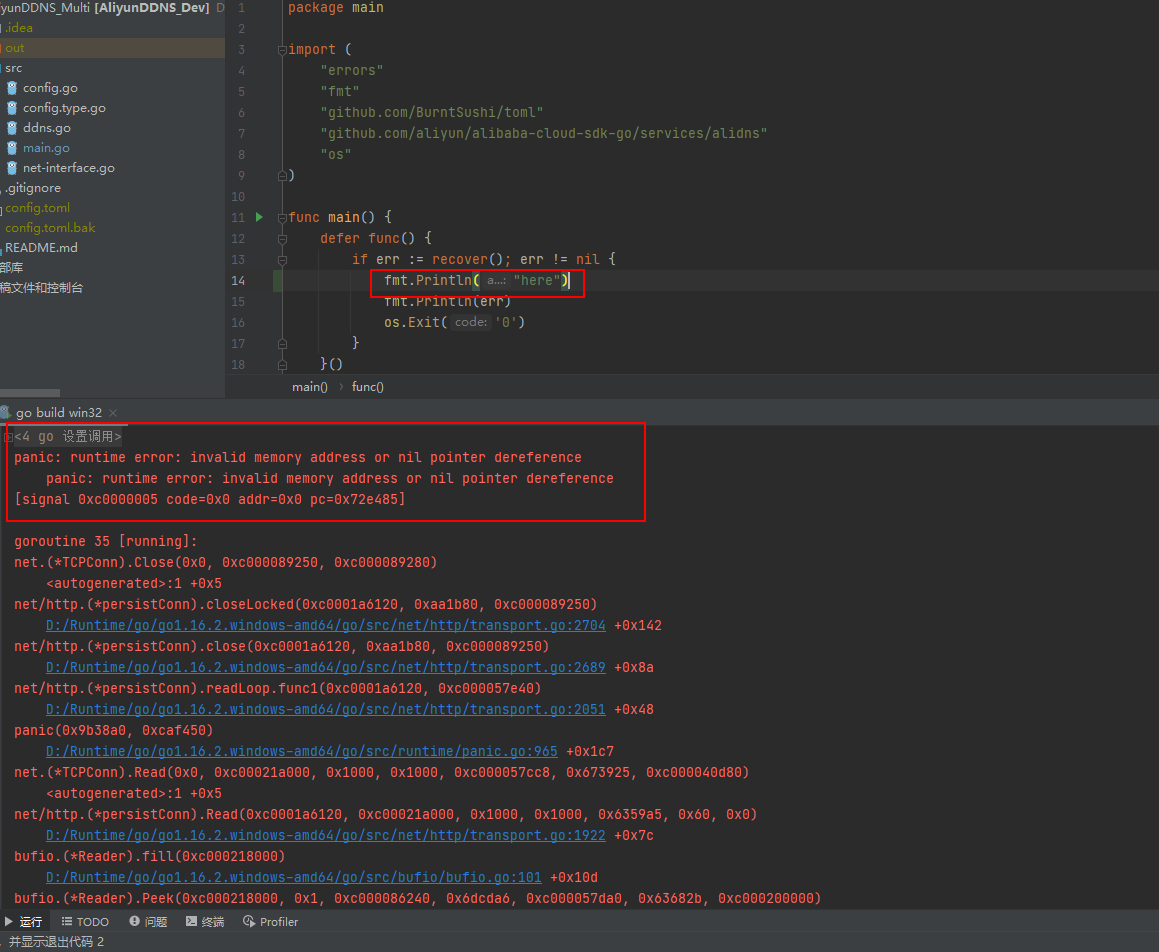Viewport: 1159px width, 952px height.
Task: Click line number 14 in the editor gutter
Action: point(238,280)
